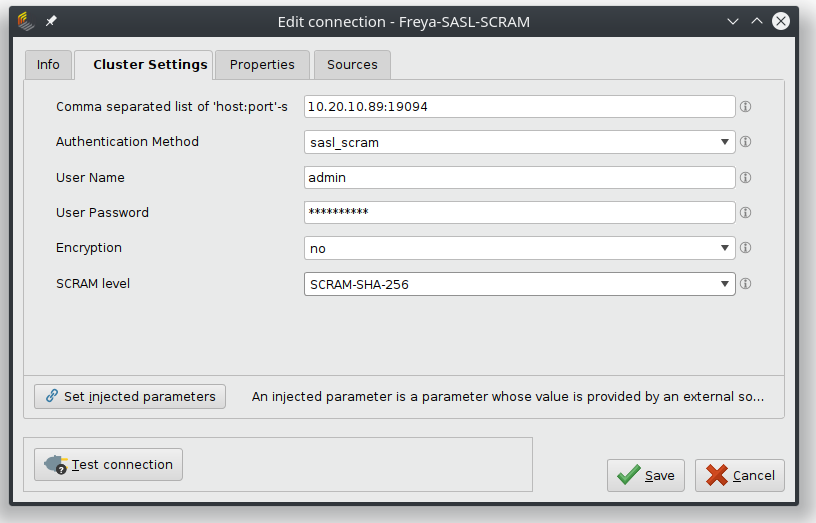Click info icon beside User Name field
This screenshot has height=523, width=816.
pyautogui.click(x=745, y=178)
